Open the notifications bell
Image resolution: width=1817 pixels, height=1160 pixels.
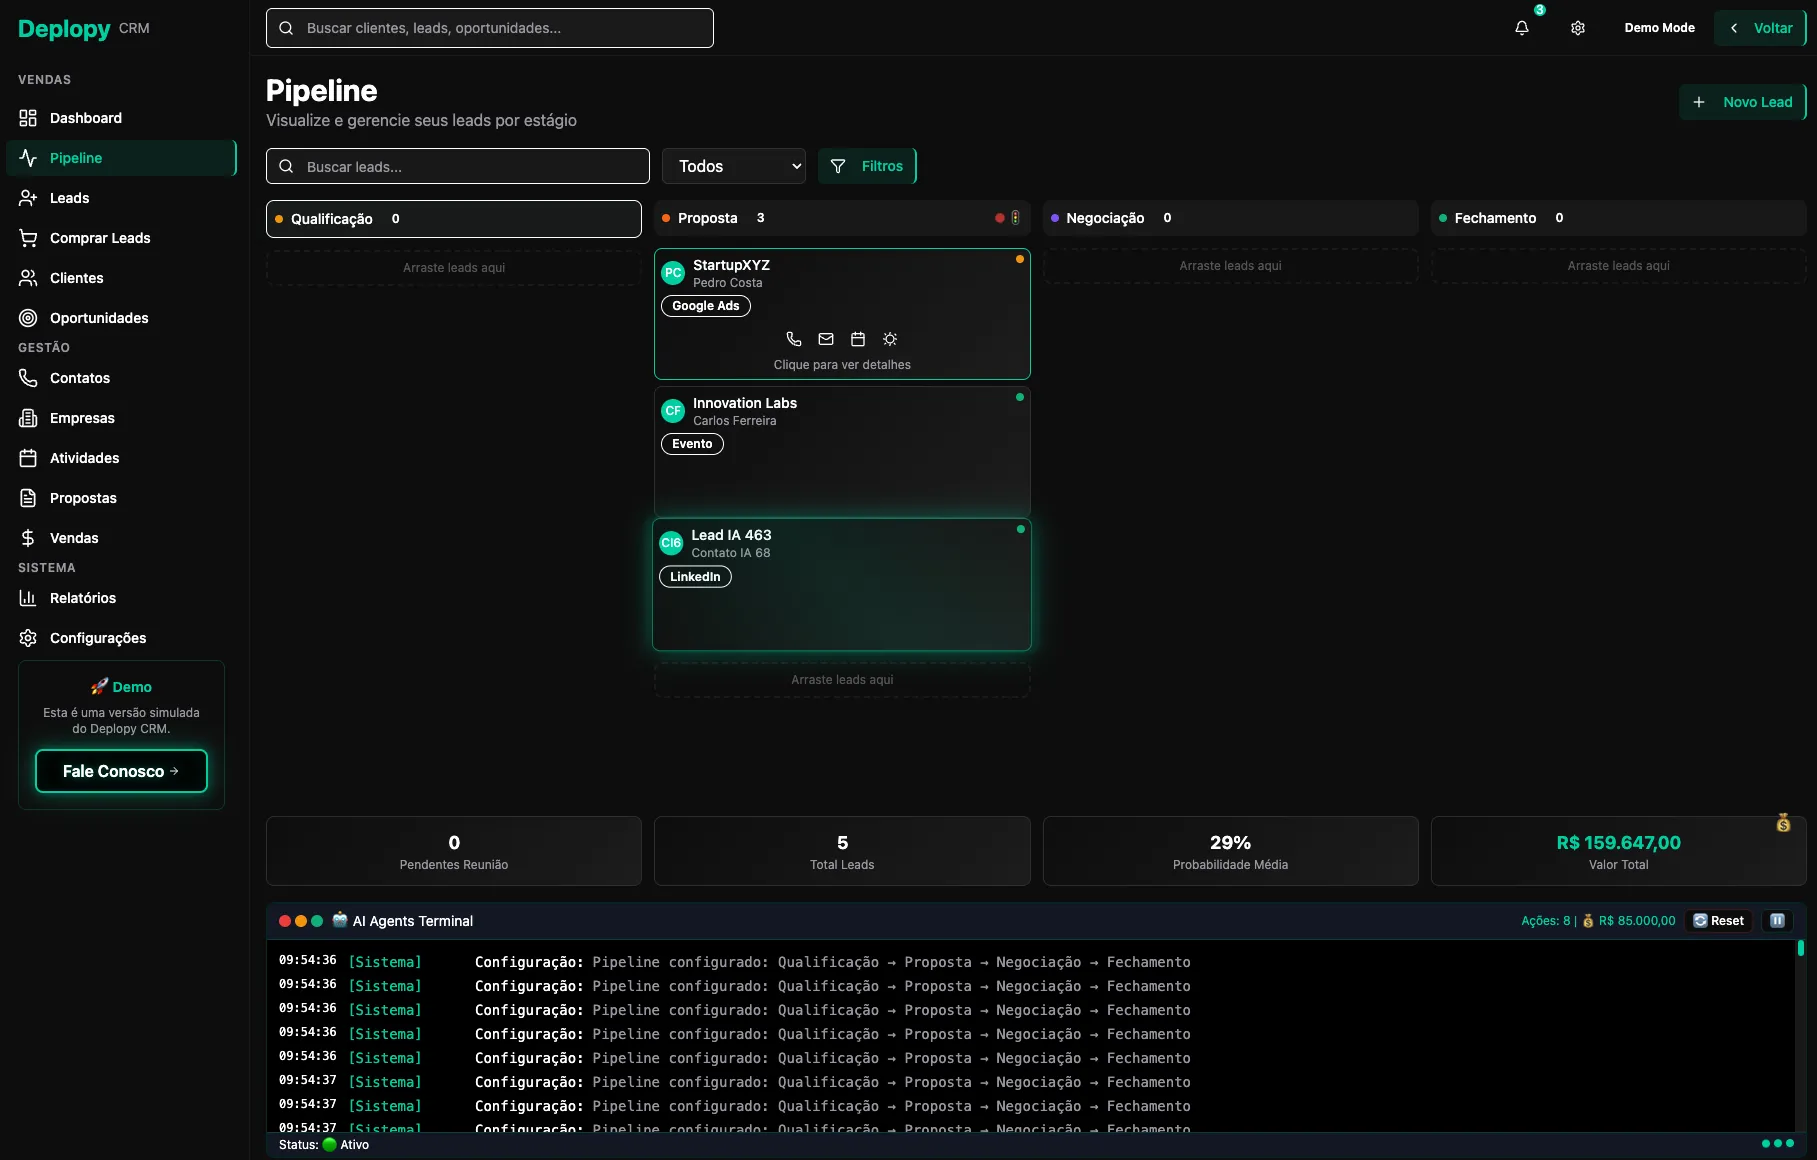1522,28
